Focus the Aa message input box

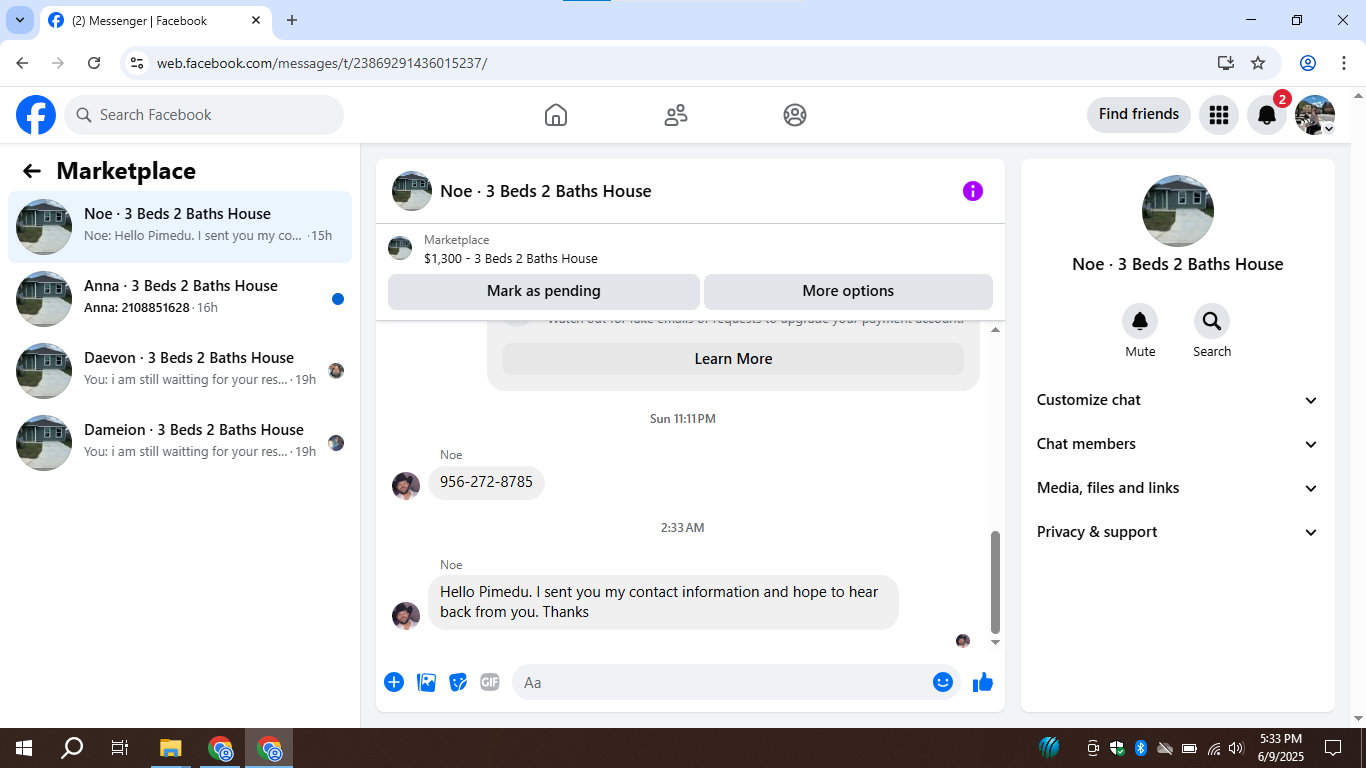point(736,682)
